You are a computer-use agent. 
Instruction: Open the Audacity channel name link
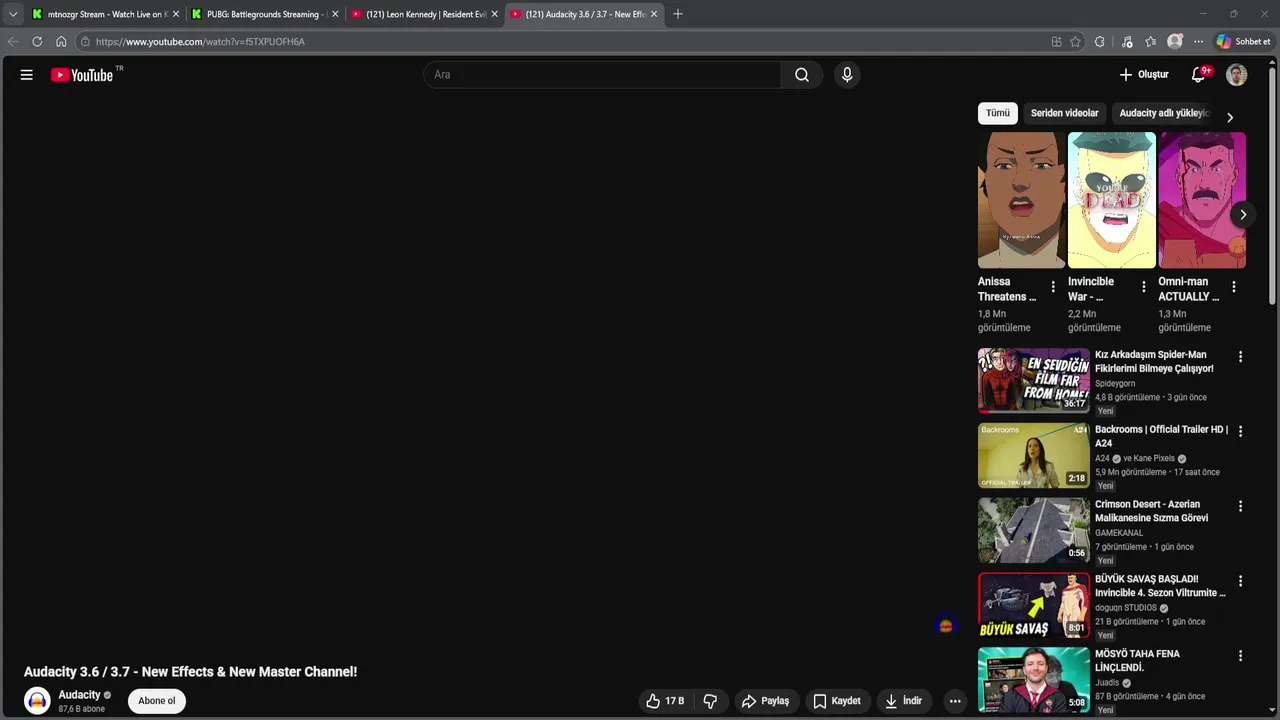(x=79, y=695)
